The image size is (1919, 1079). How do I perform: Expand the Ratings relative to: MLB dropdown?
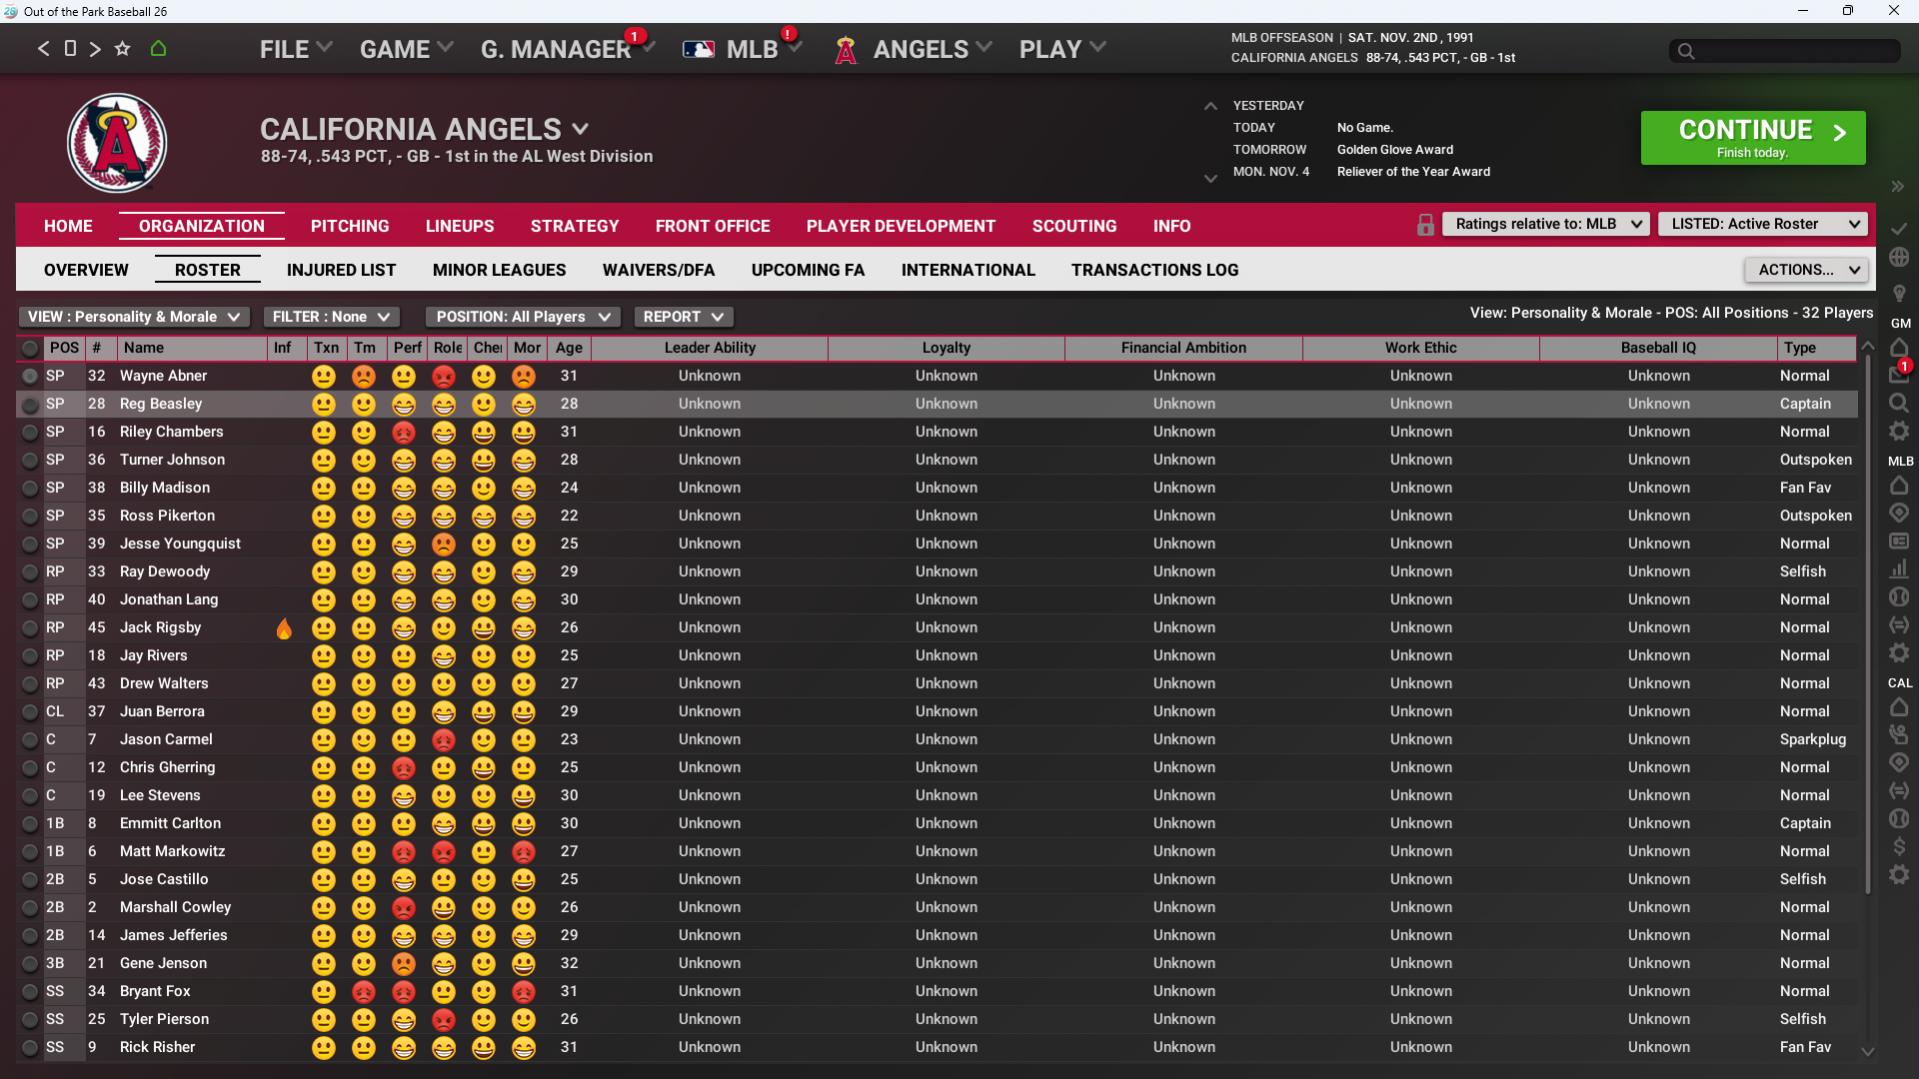pos(1547,224)
